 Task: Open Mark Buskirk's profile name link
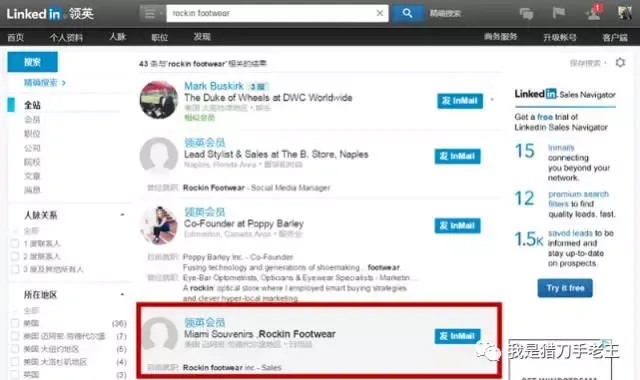coord(213,86)
